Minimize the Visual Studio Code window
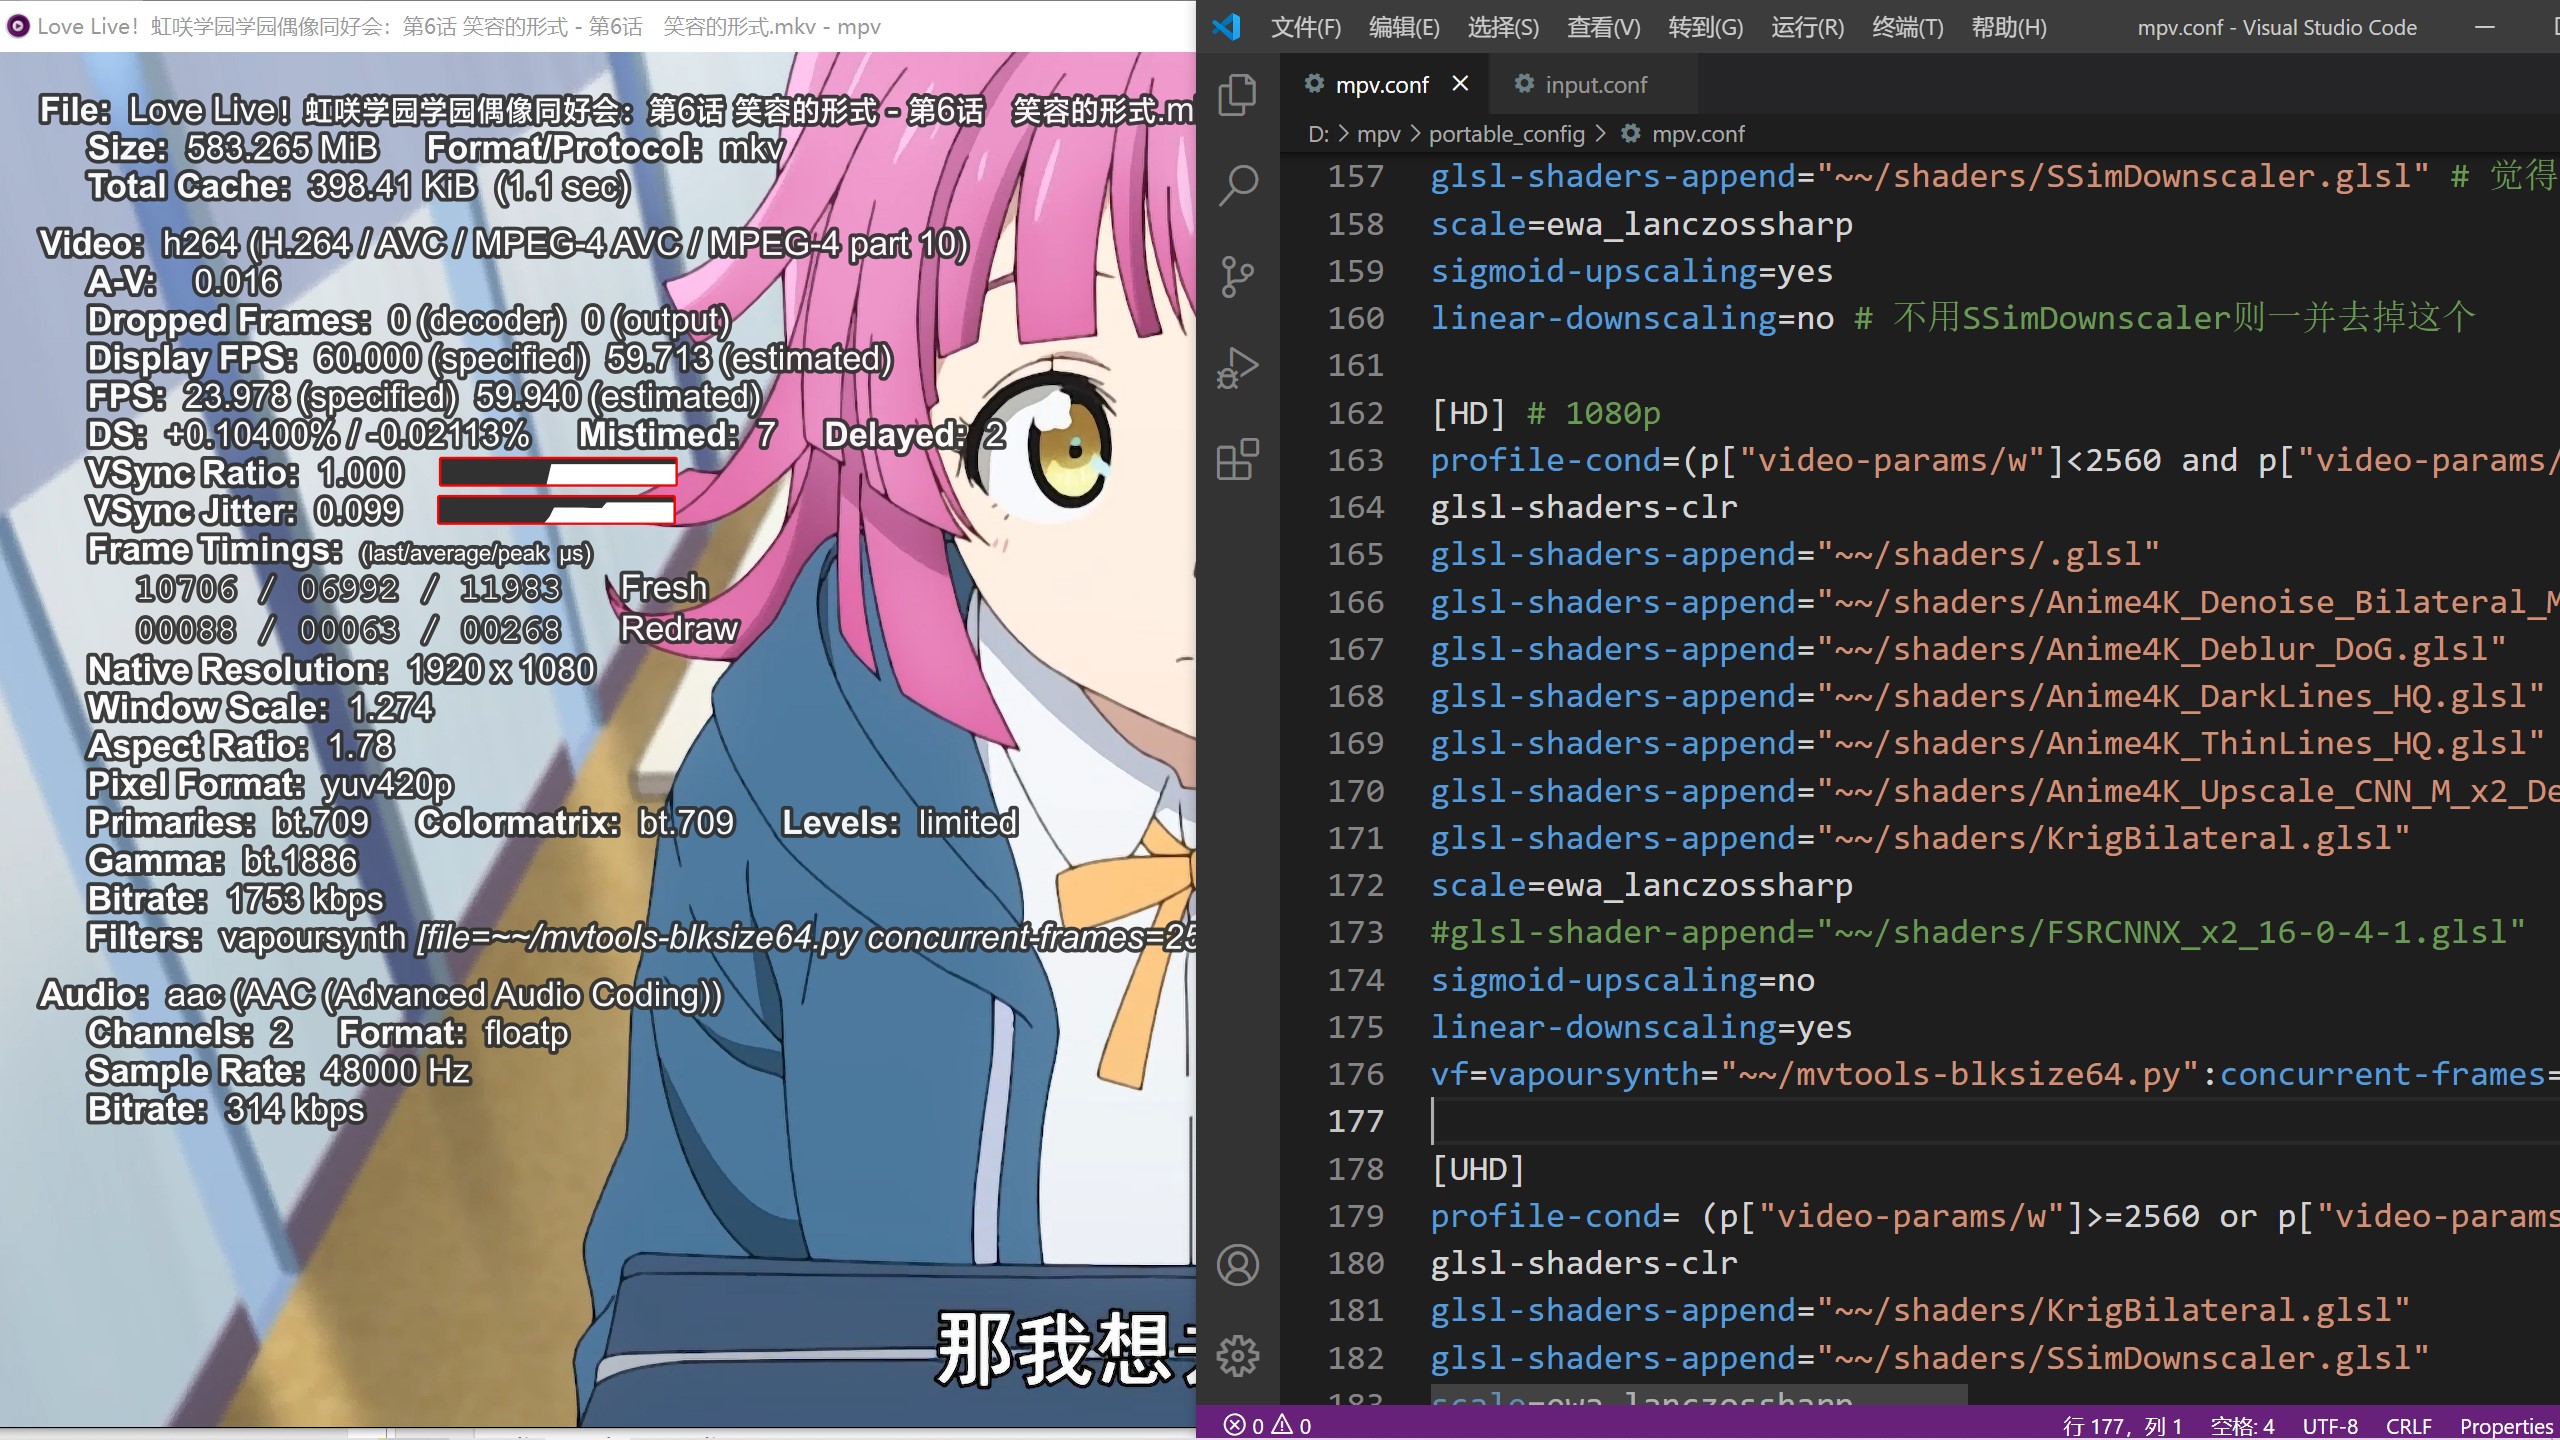The width and height of the screenshot is (2560, 1440). (2485, 27)
